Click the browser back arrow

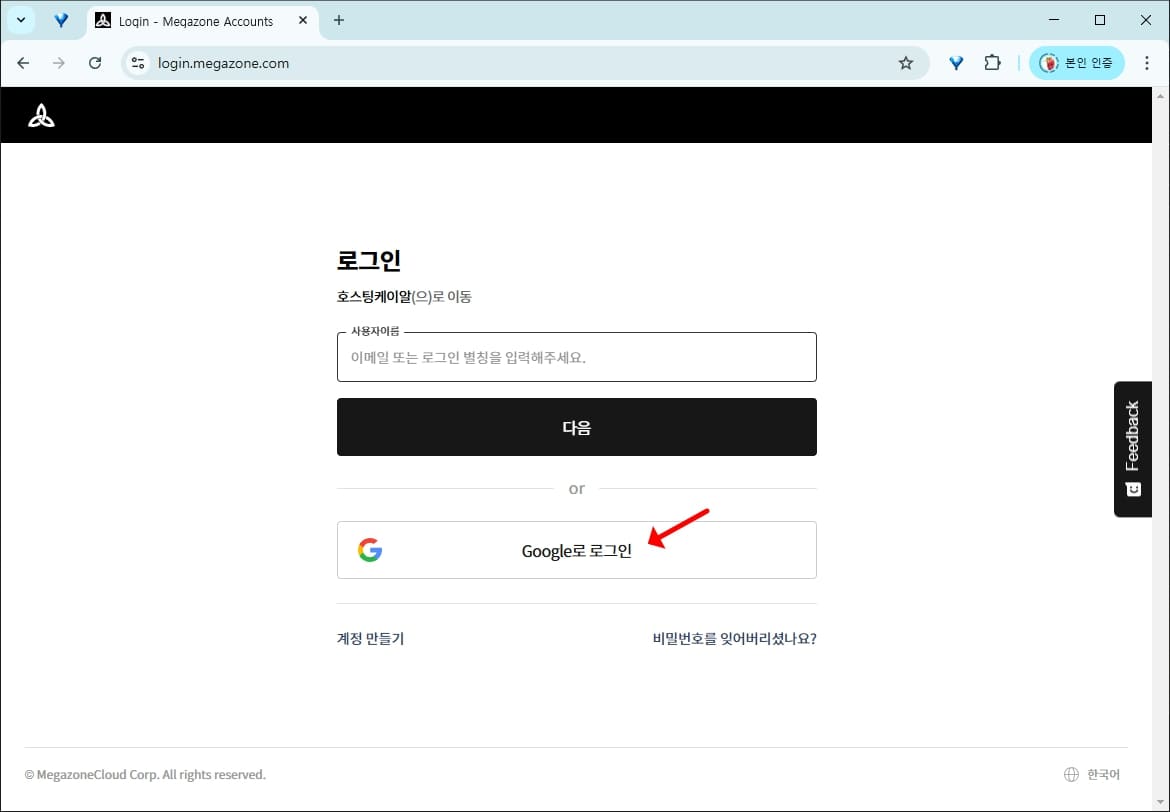23,63
